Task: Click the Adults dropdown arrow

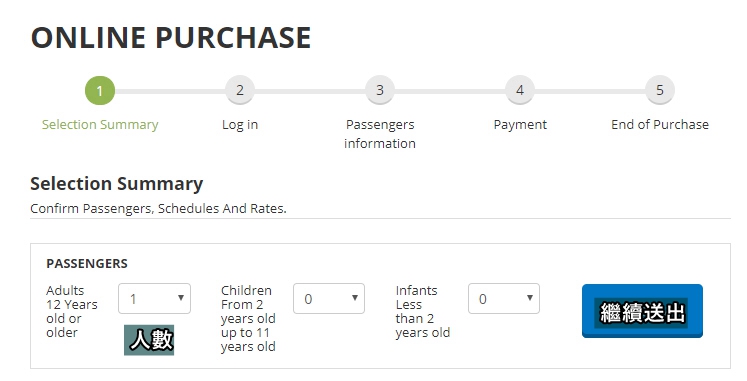Action: (x=181, y=298)
